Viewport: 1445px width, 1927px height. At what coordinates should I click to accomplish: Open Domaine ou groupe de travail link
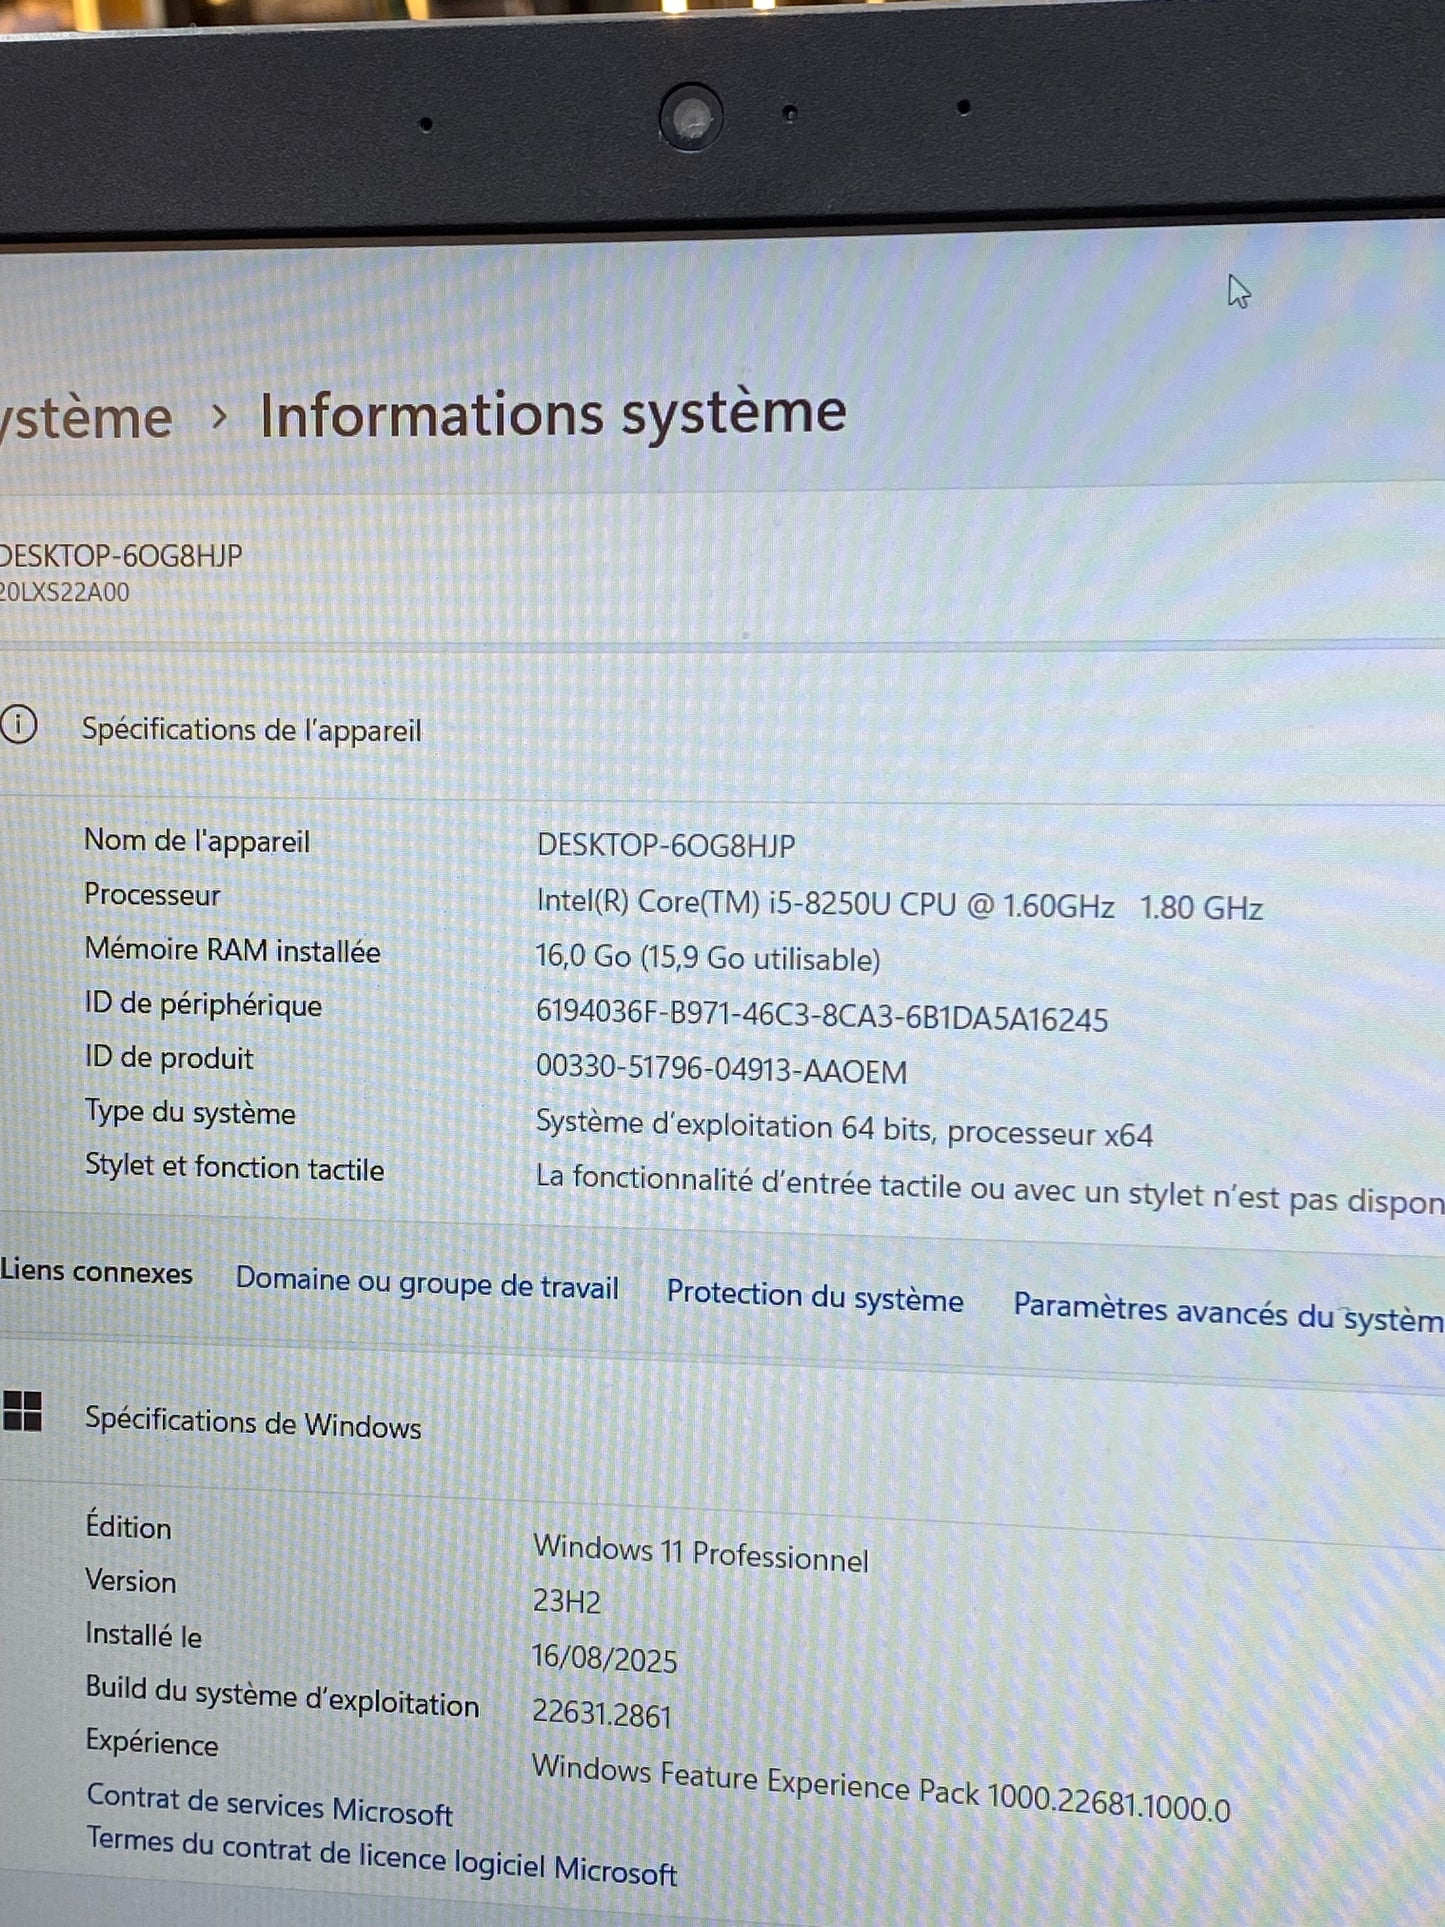[427, 1283]
